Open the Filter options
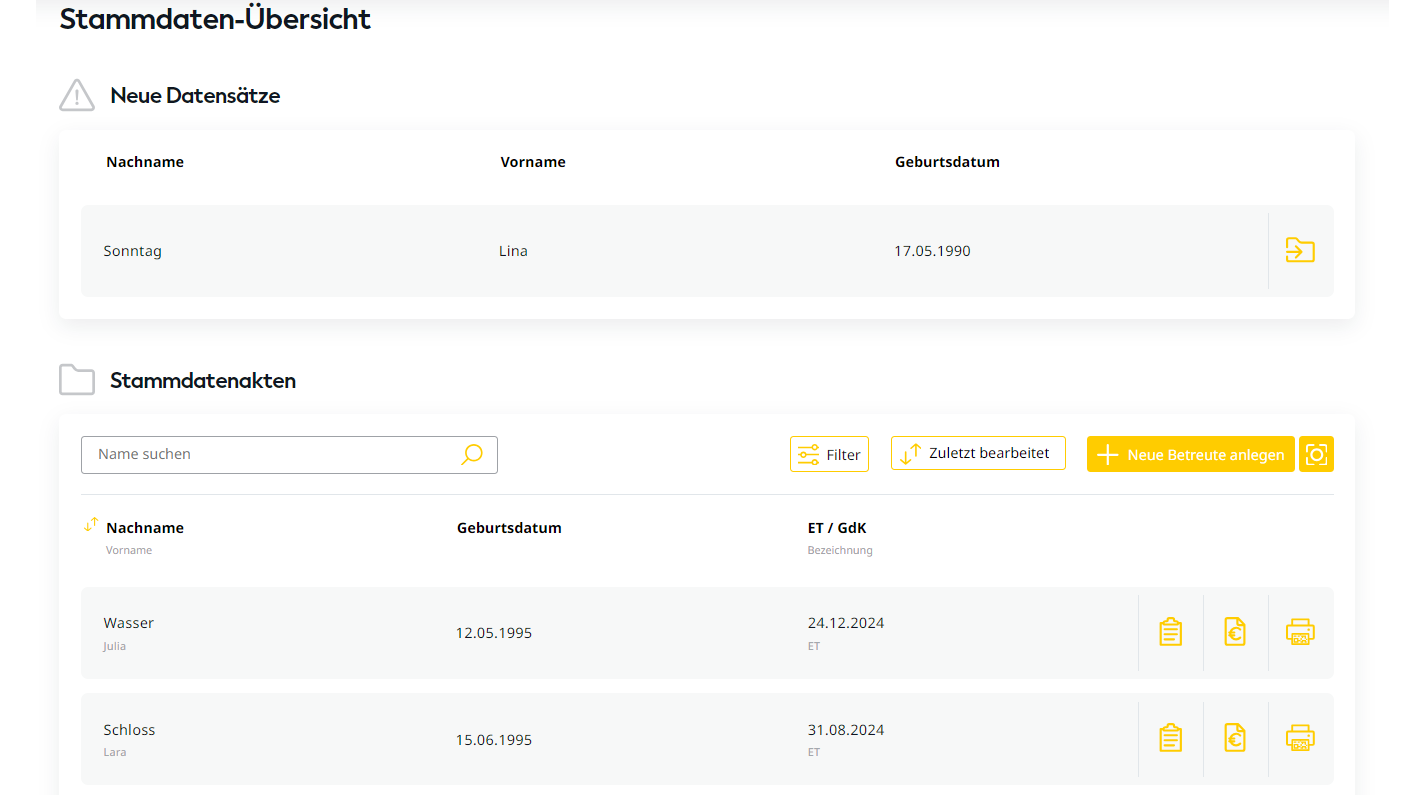The image size is (1414, 795). coord(829,454)
